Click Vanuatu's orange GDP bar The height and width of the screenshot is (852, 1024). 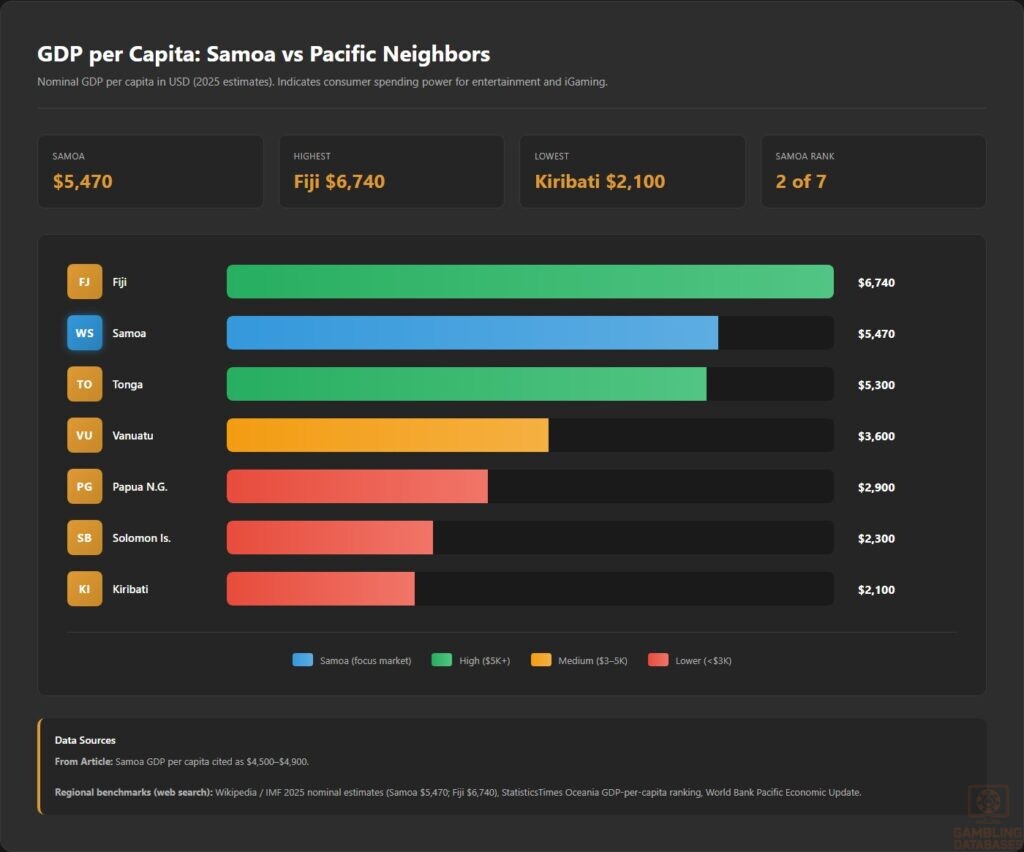(387, 435)
